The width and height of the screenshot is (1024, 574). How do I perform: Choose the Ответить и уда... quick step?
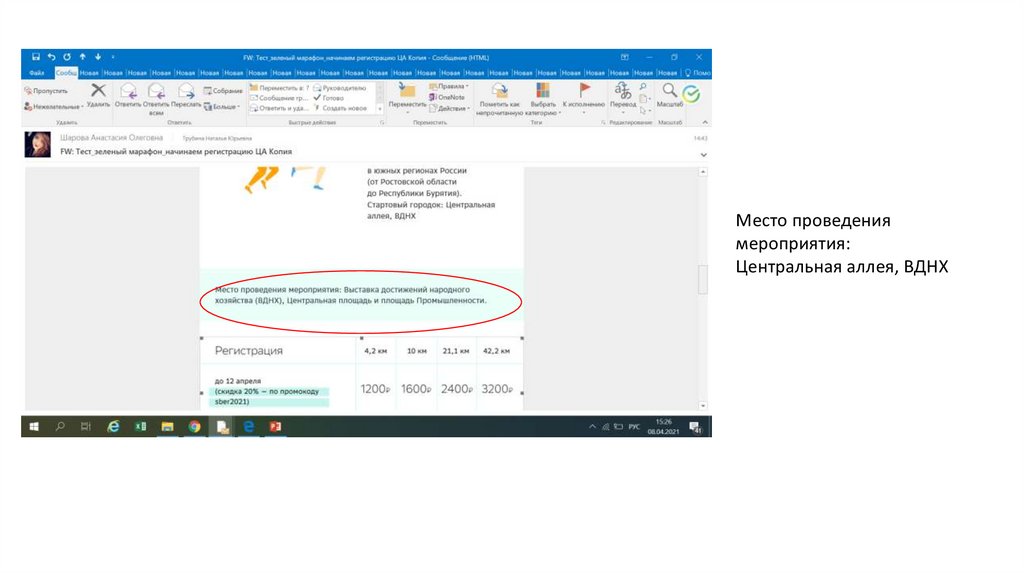pos(278,108)
